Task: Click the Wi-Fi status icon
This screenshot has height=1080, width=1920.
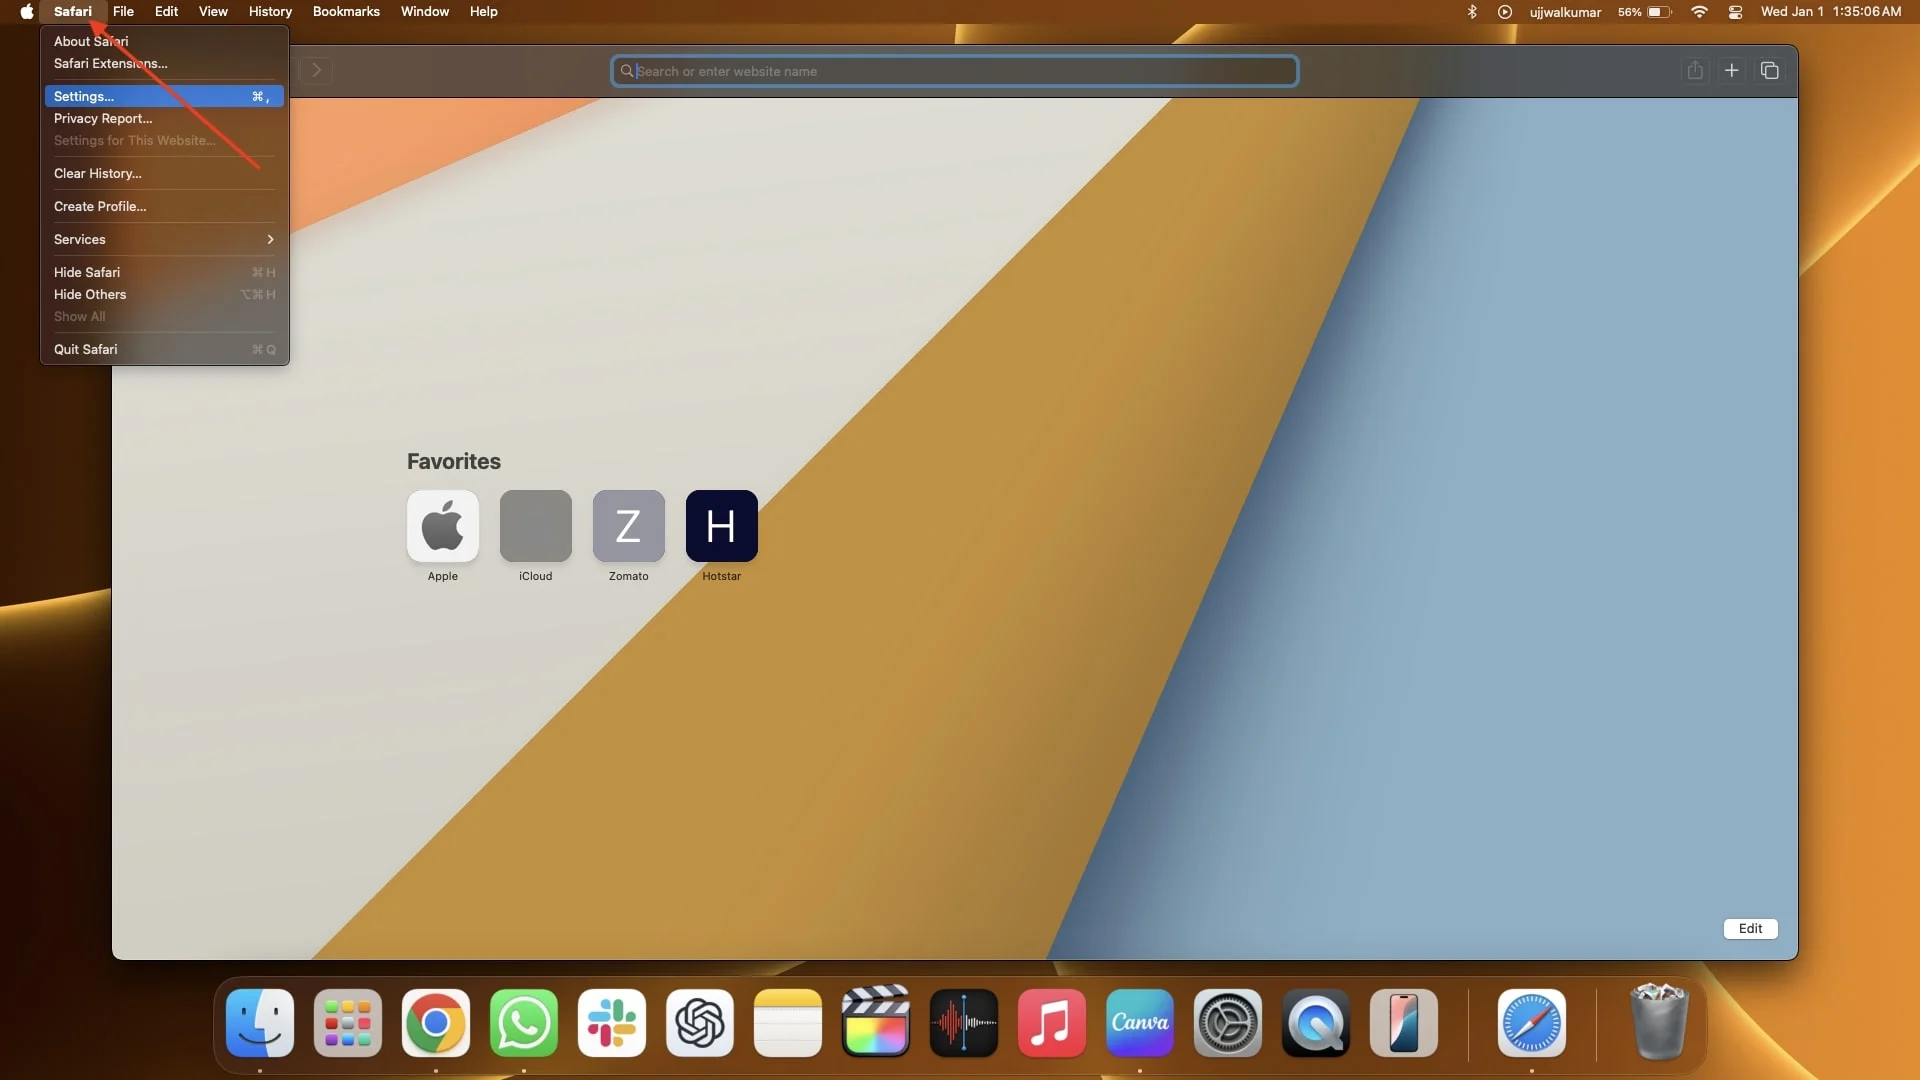Action: tap(1699, 12)
